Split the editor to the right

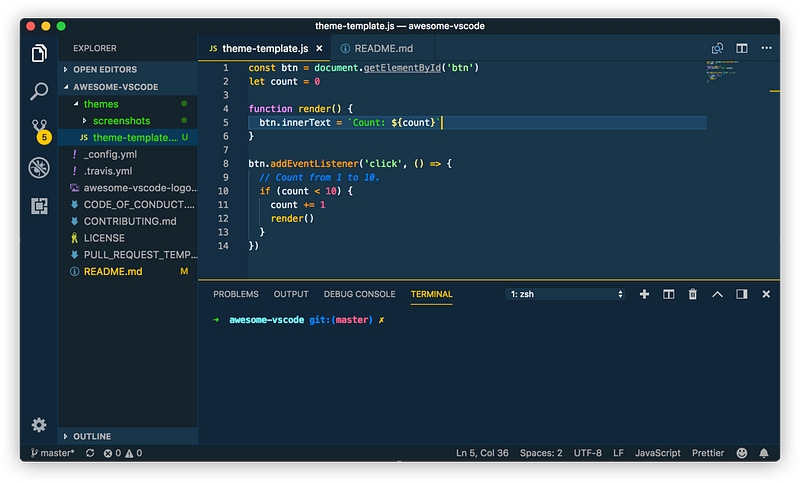[742, 48]
